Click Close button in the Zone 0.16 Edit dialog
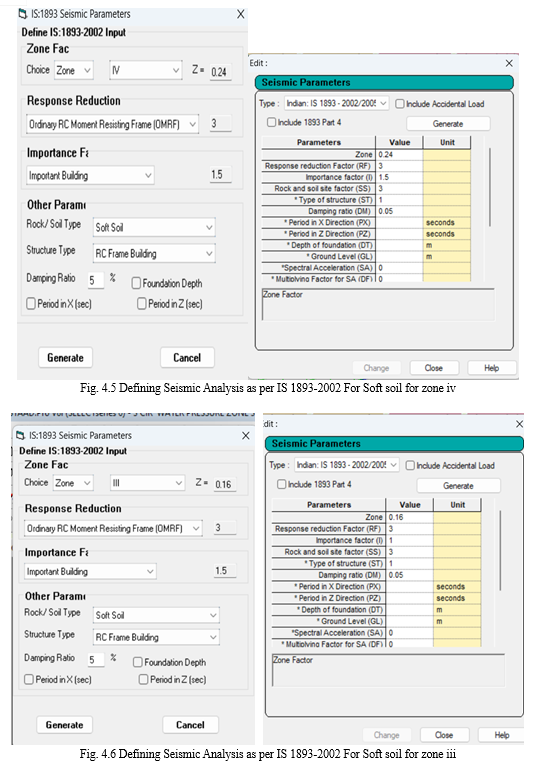 [x=444, y=735]
